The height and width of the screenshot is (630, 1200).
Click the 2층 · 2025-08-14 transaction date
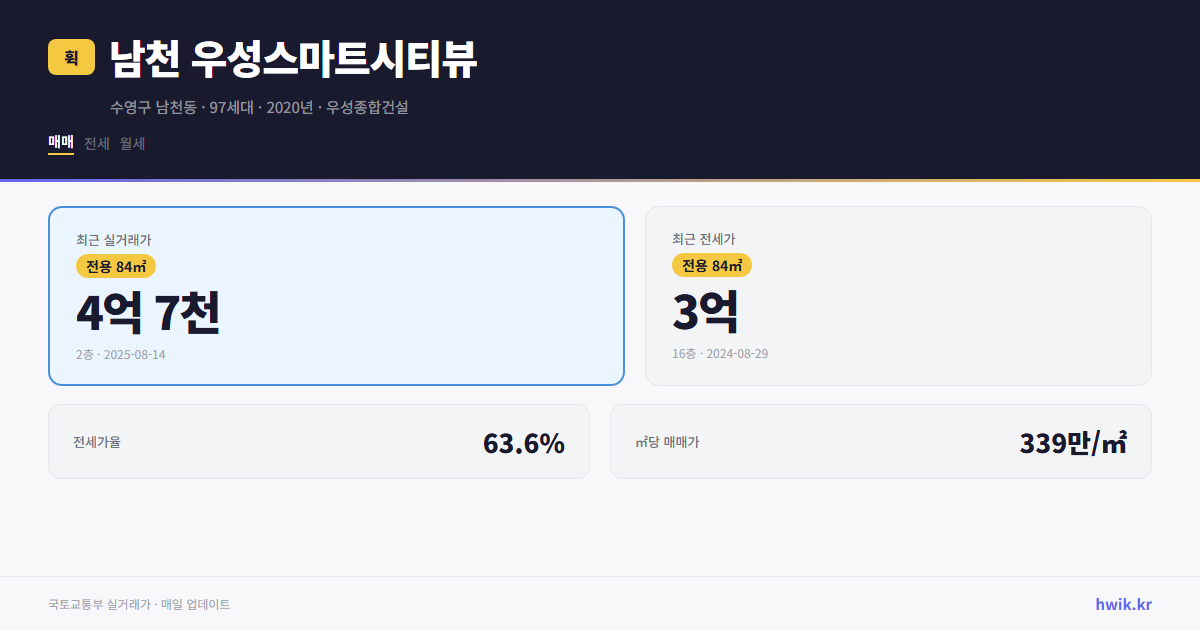tap(119, 355)
